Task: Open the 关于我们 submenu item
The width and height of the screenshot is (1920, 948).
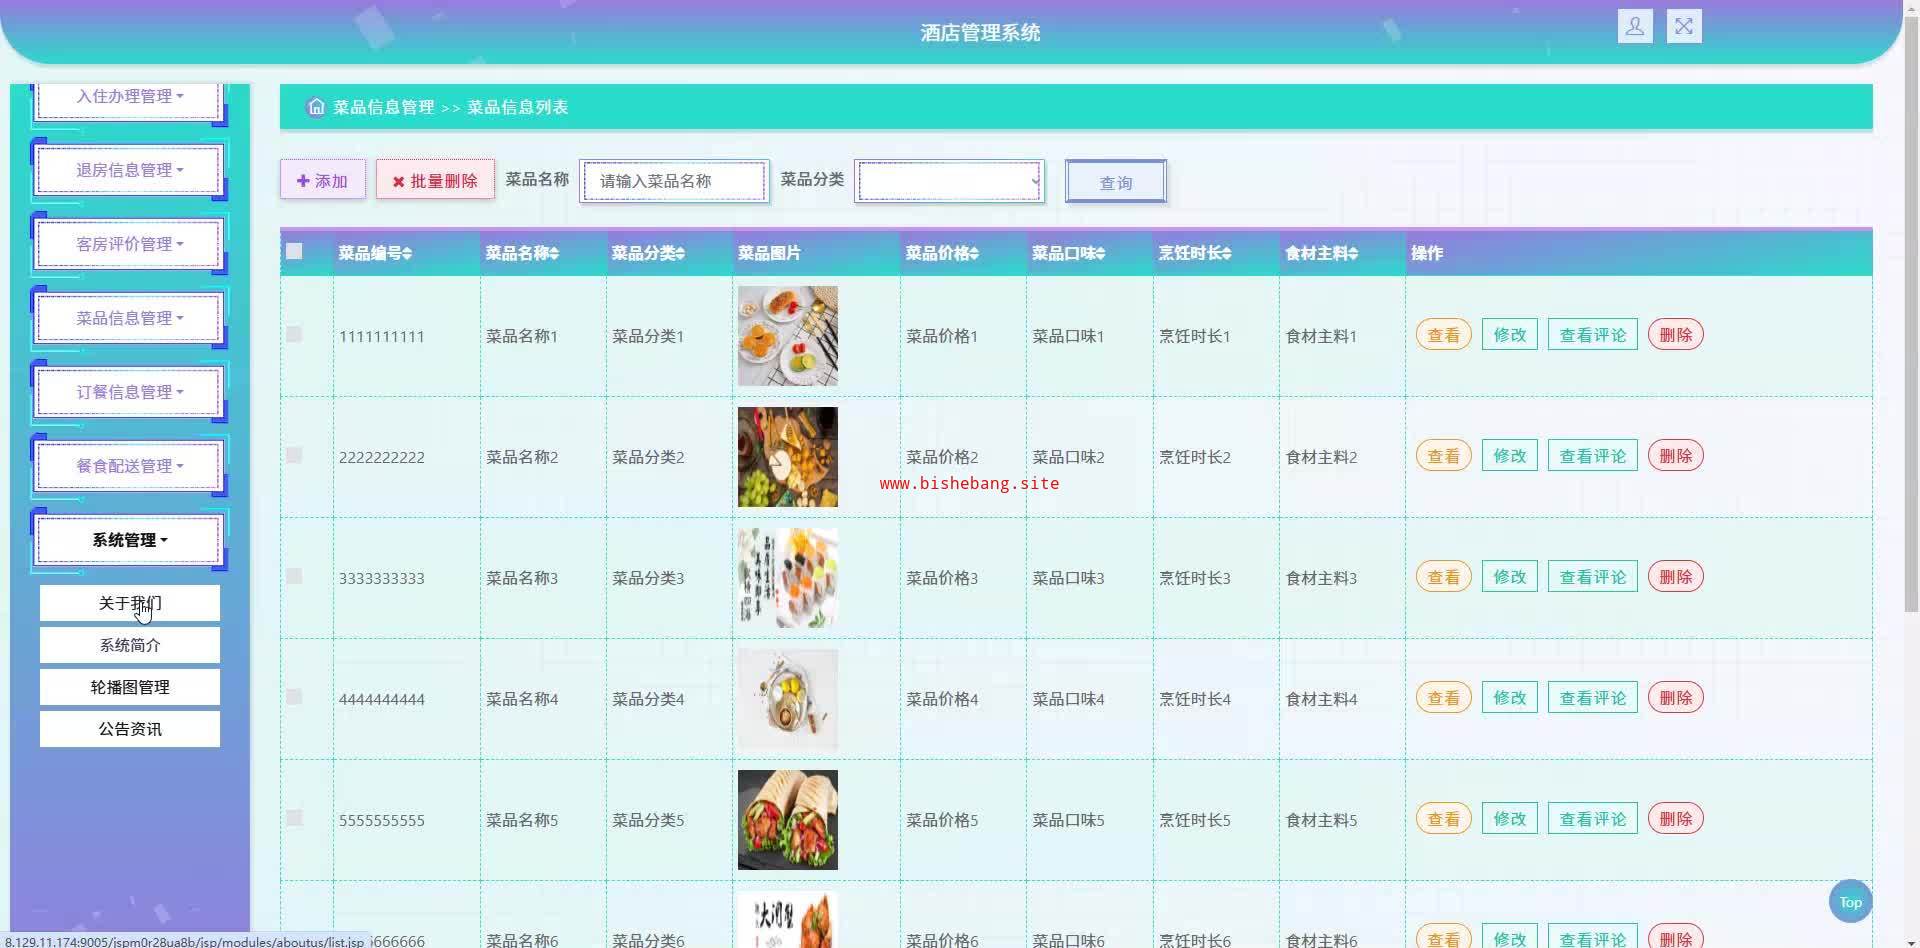Action: [130, 603]
